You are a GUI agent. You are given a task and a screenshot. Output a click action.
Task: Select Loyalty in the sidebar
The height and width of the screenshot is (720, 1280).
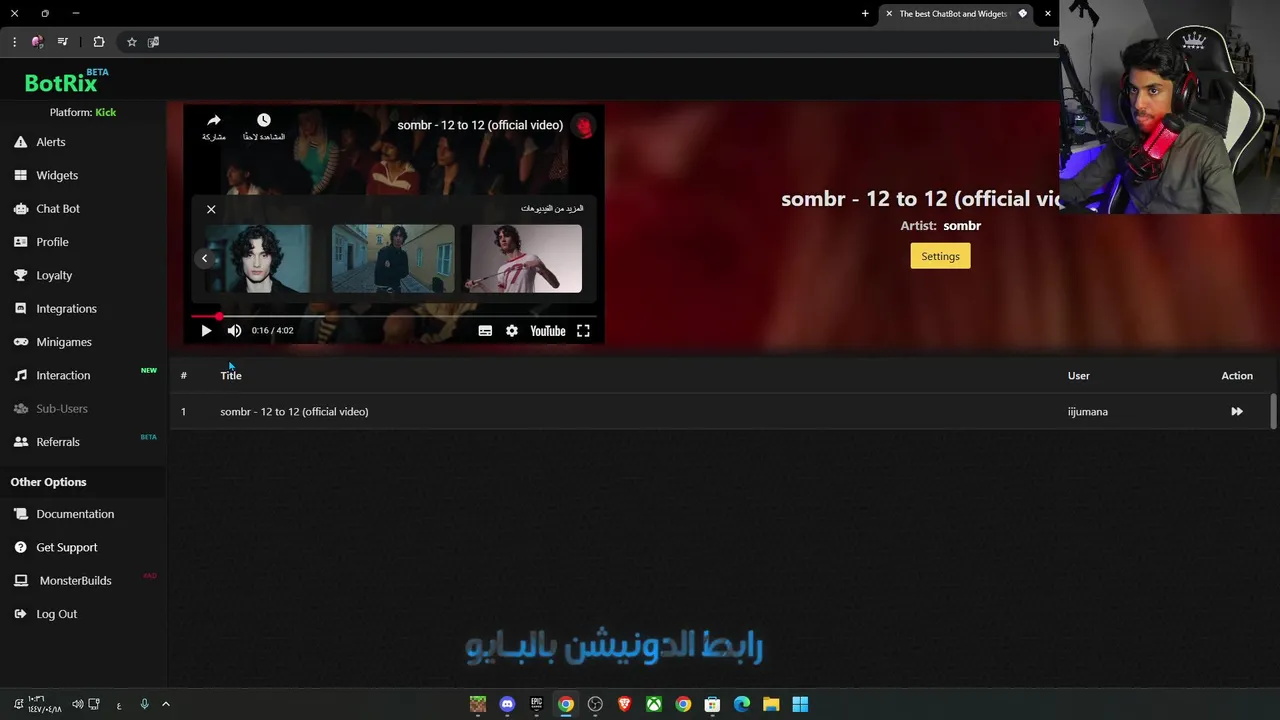tap(54, 275)
